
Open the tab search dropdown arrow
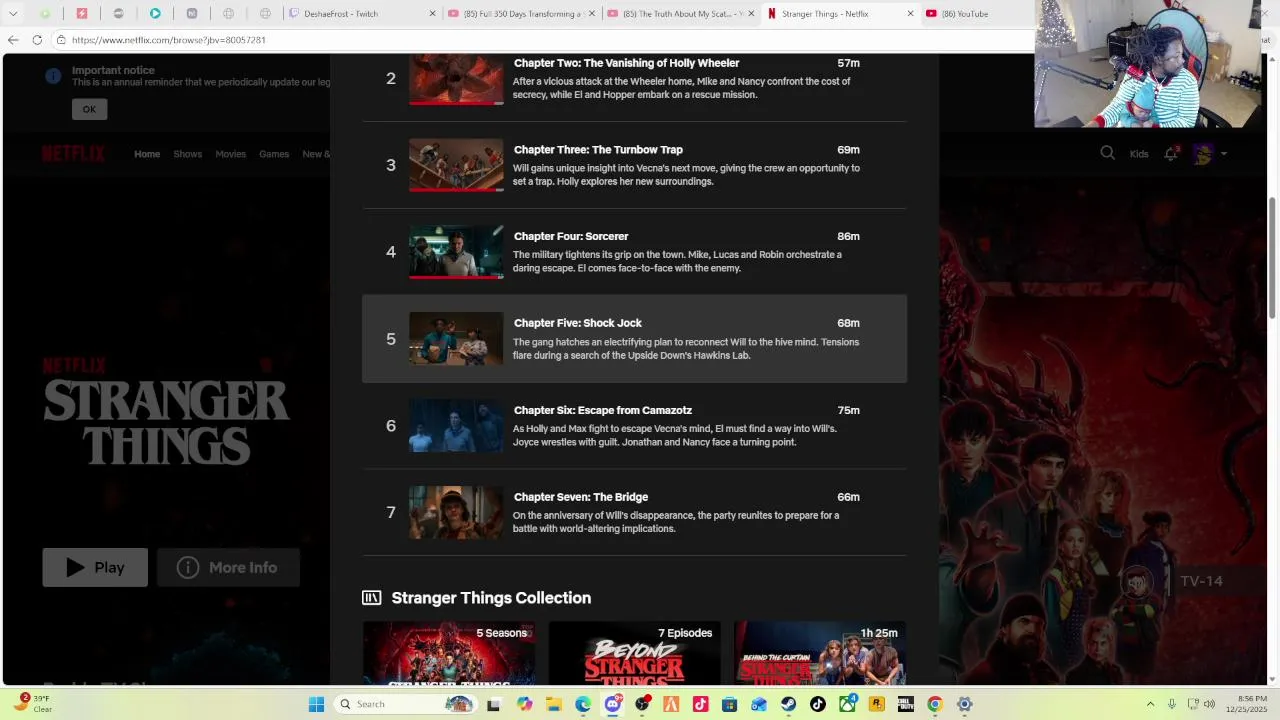[x=13, y=14]
